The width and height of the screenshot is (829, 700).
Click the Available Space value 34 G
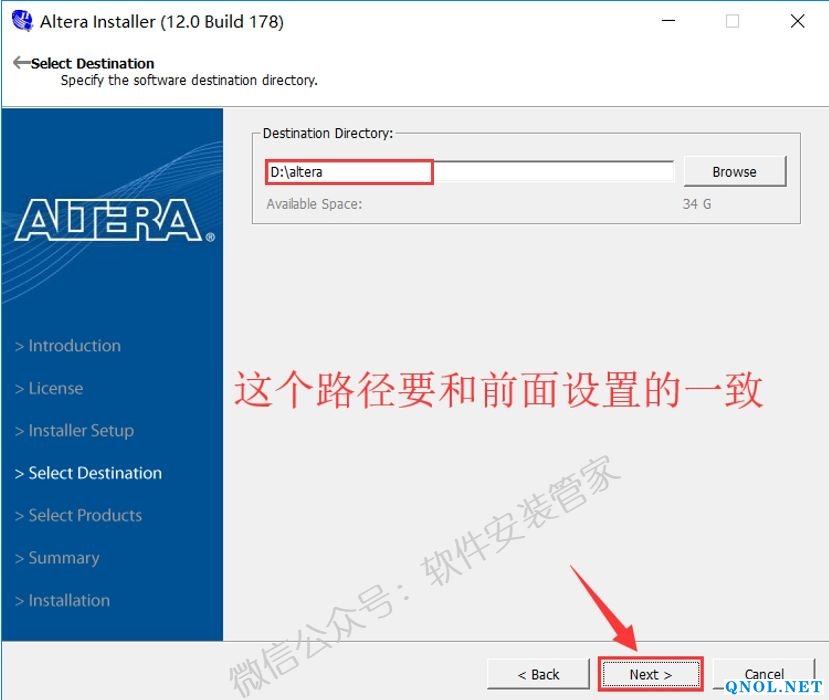click(696, 204)
